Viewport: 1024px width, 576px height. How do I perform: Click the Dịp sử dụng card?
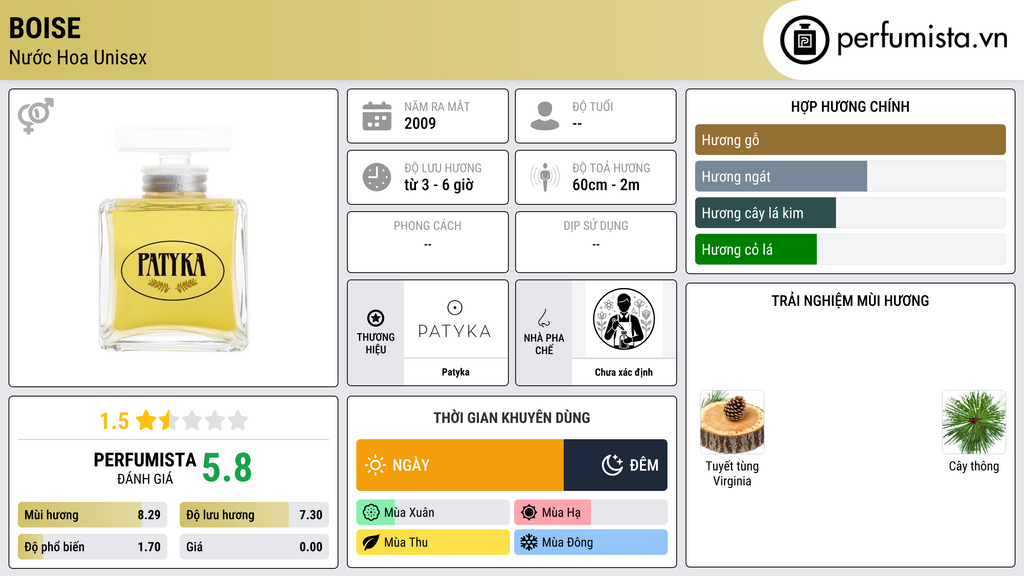click(596, 242)
